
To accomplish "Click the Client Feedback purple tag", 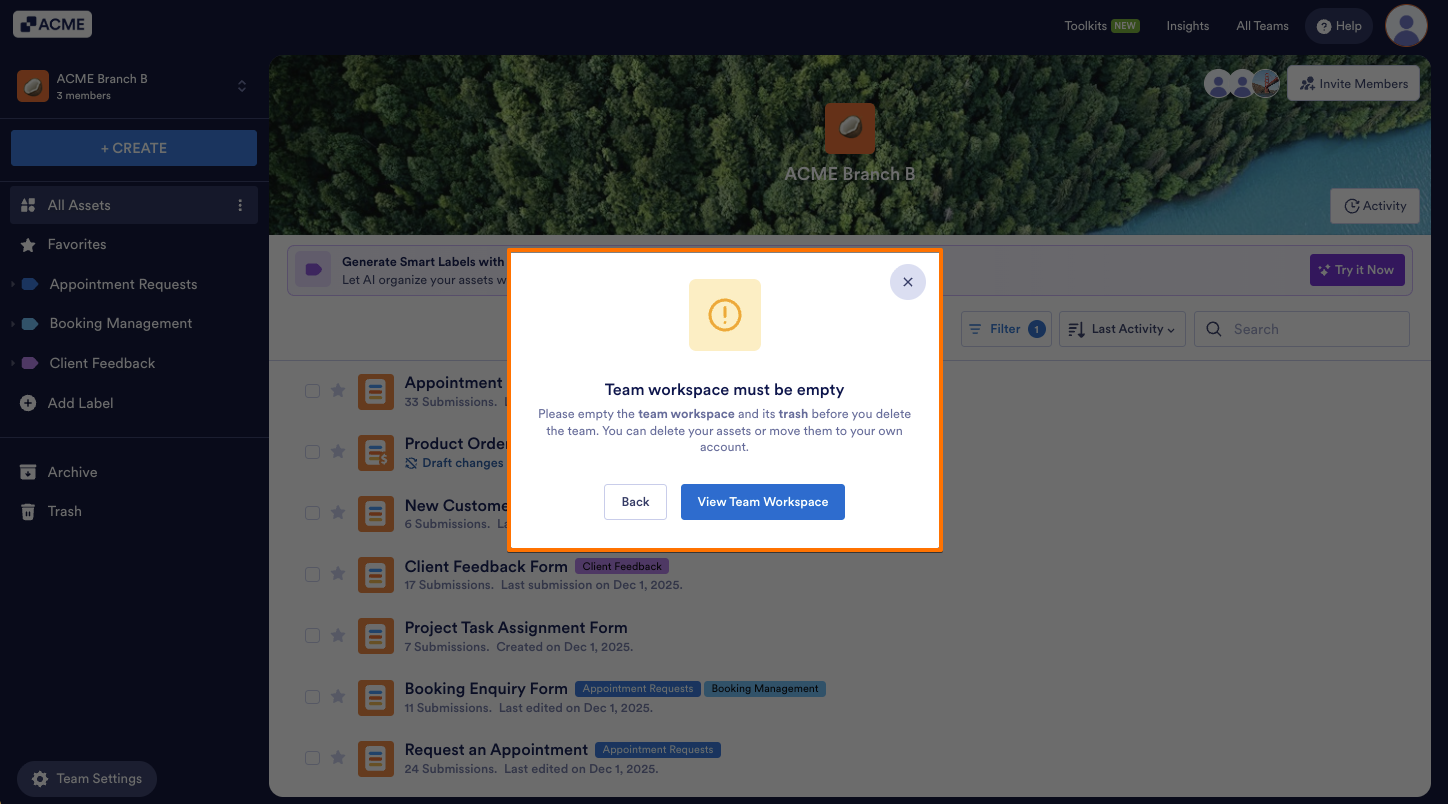I will [622, 566].
